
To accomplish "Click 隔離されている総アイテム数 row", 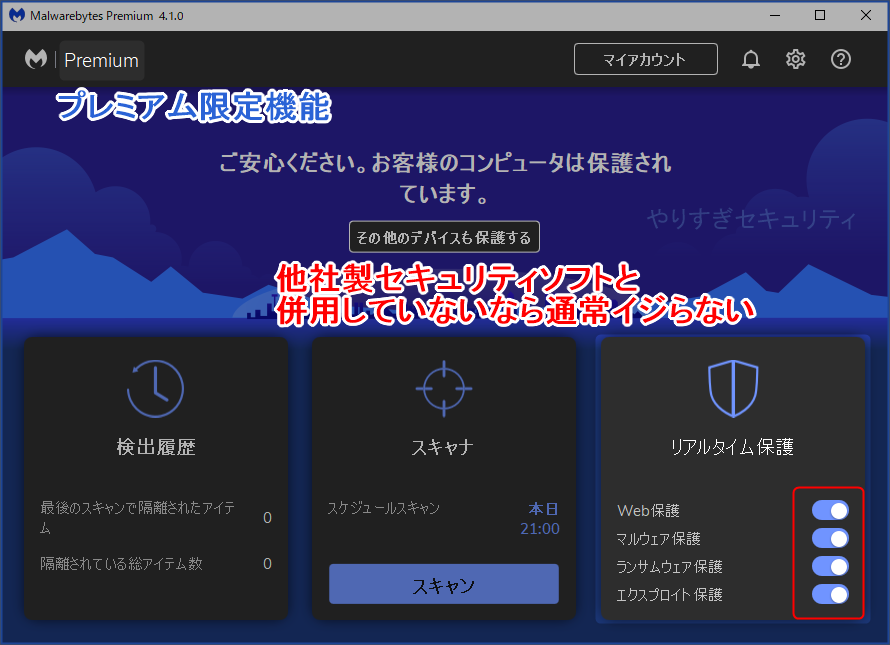I will point(156,564).
